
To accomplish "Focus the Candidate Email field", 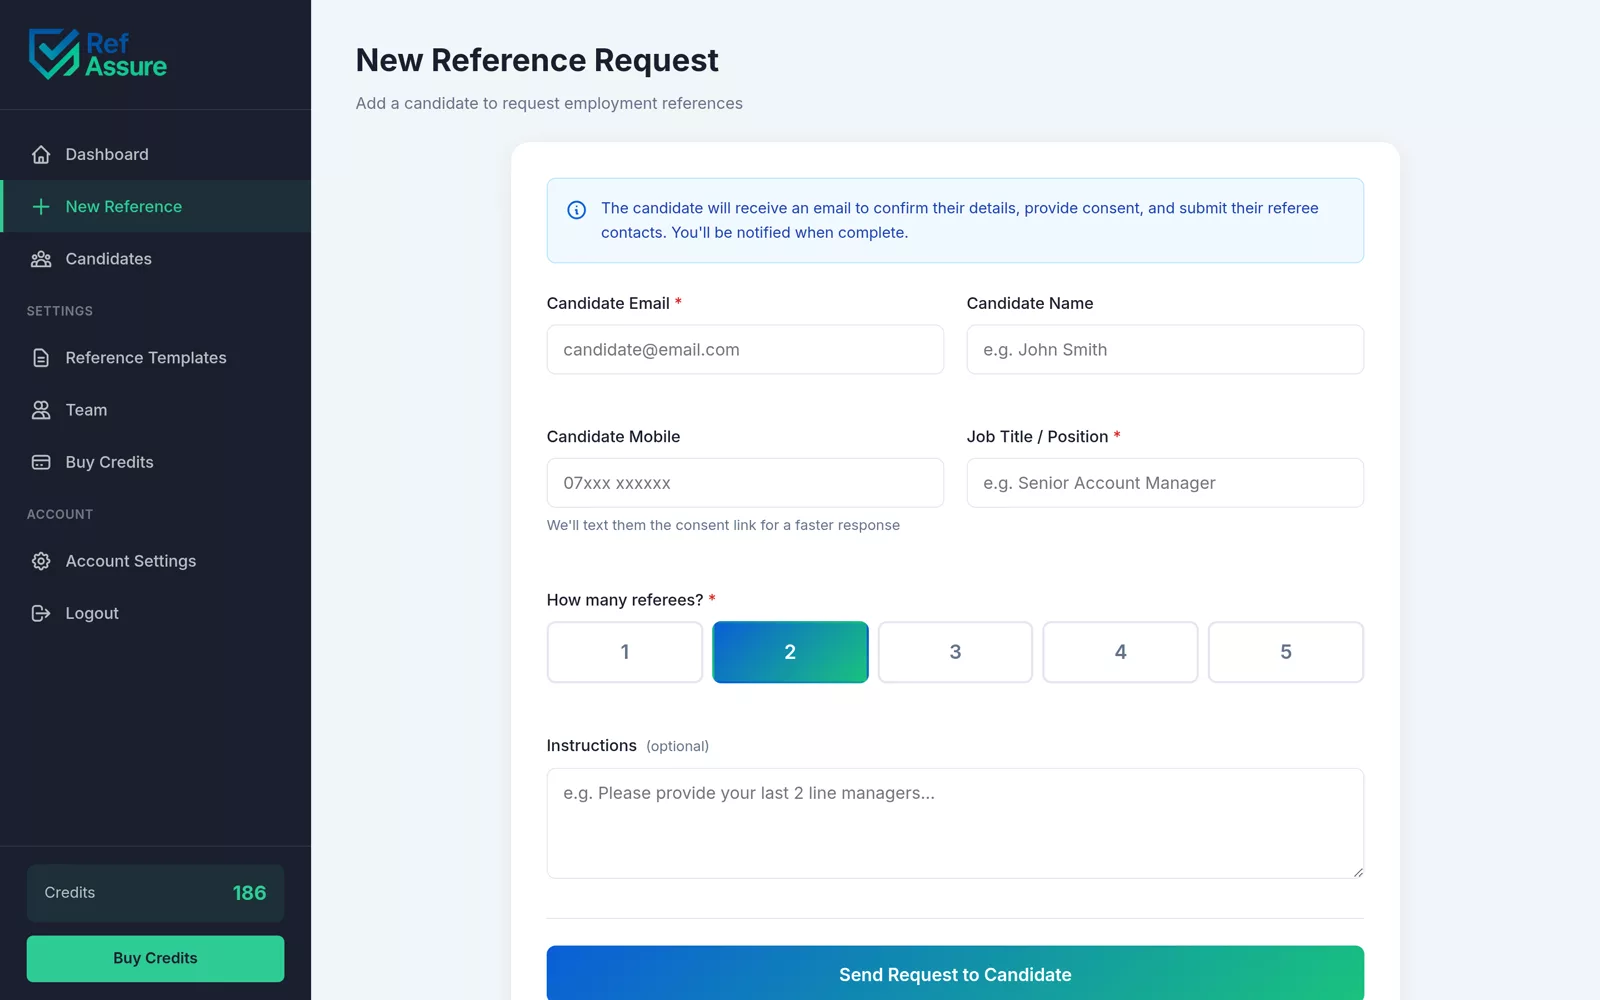I will [x=745, y=350].
